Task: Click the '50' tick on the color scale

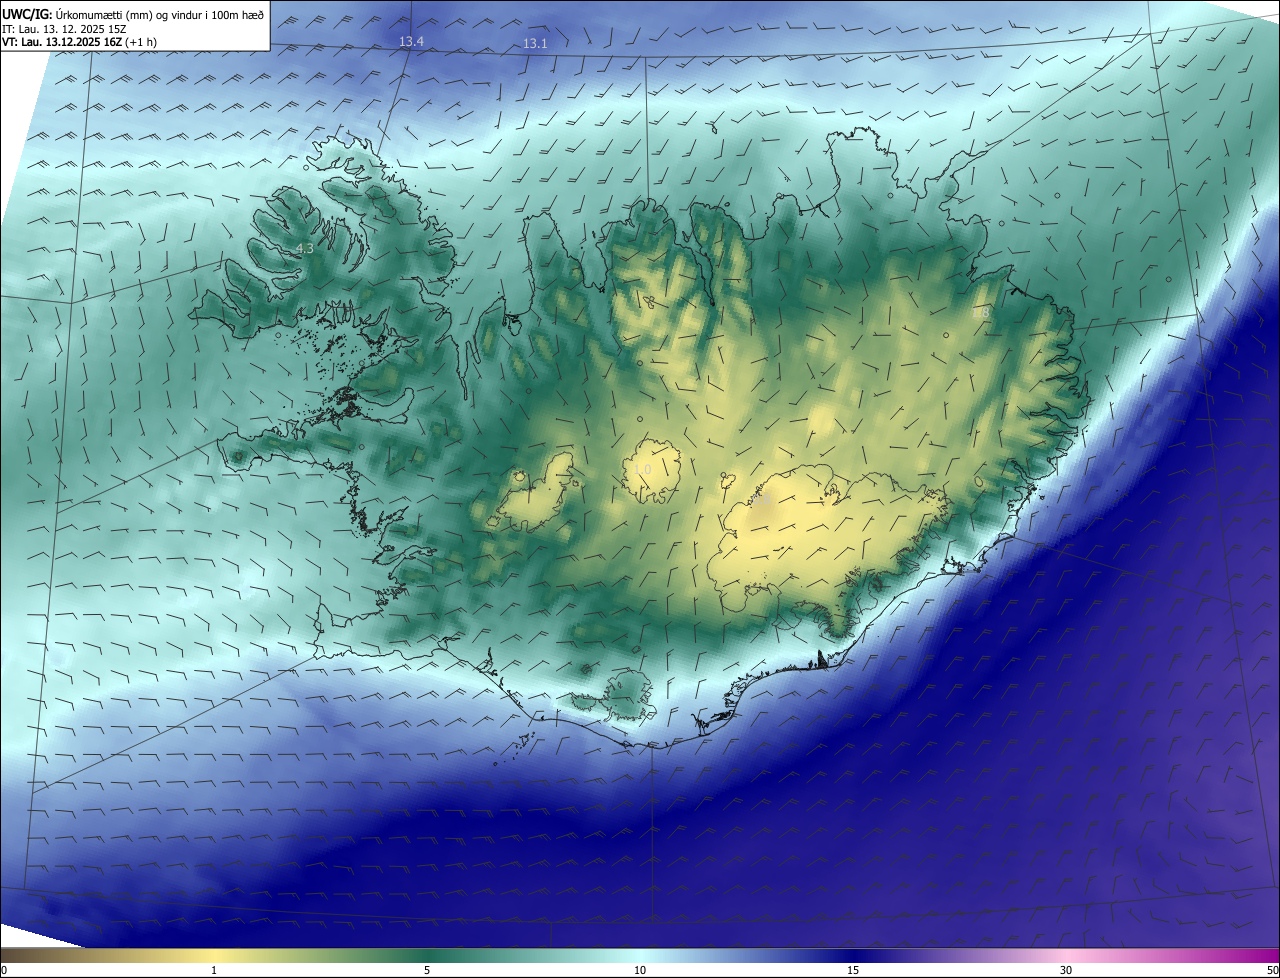Action: coord(1272,970)
